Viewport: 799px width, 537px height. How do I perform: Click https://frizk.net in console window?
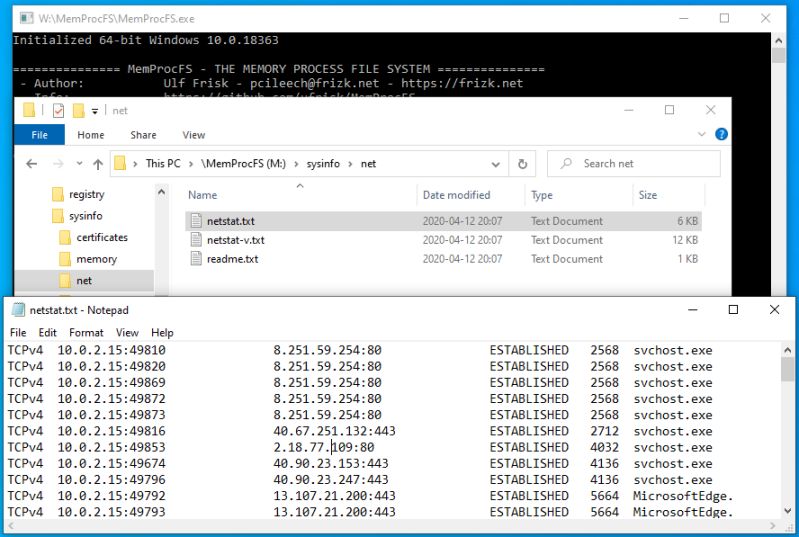[x=462, y=83]
